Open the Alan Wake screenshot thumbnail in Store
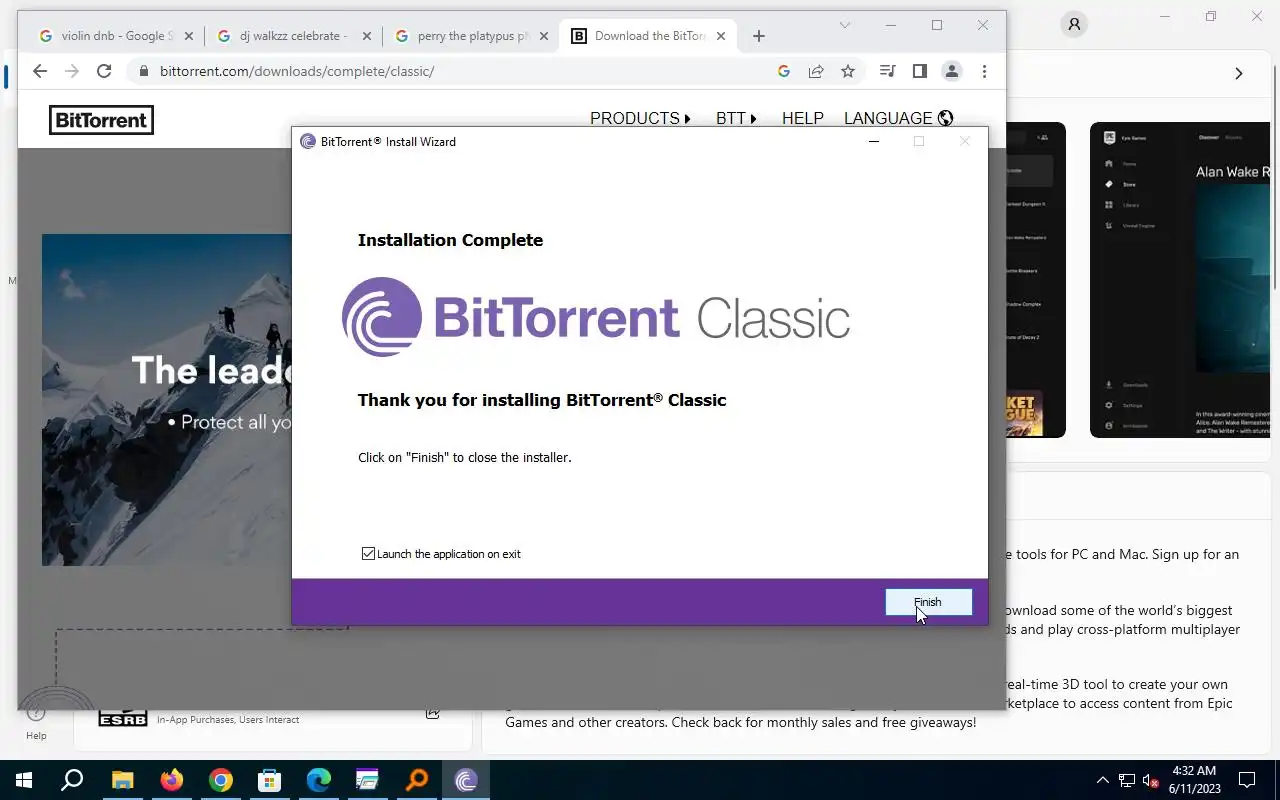This screenshot has height=800, width=1280. [1180, 280]
